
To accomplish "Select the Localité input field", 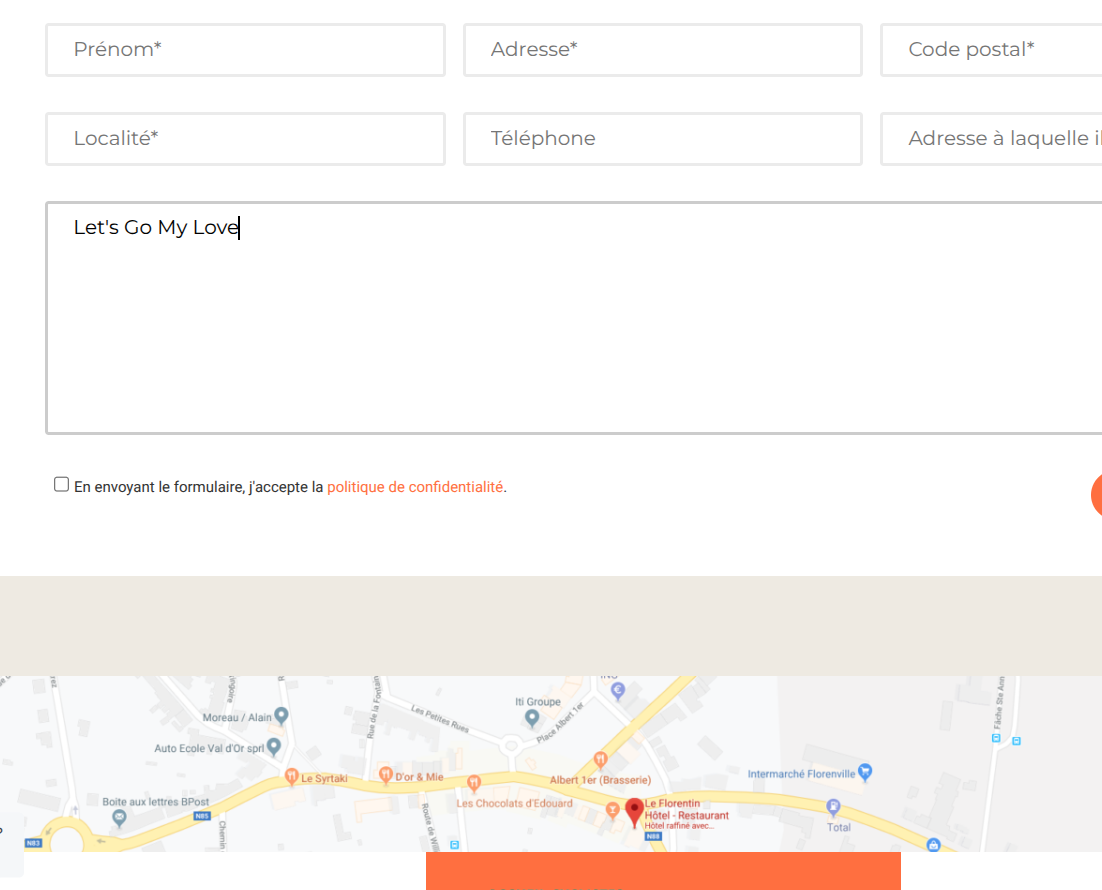I will point(245,139).
